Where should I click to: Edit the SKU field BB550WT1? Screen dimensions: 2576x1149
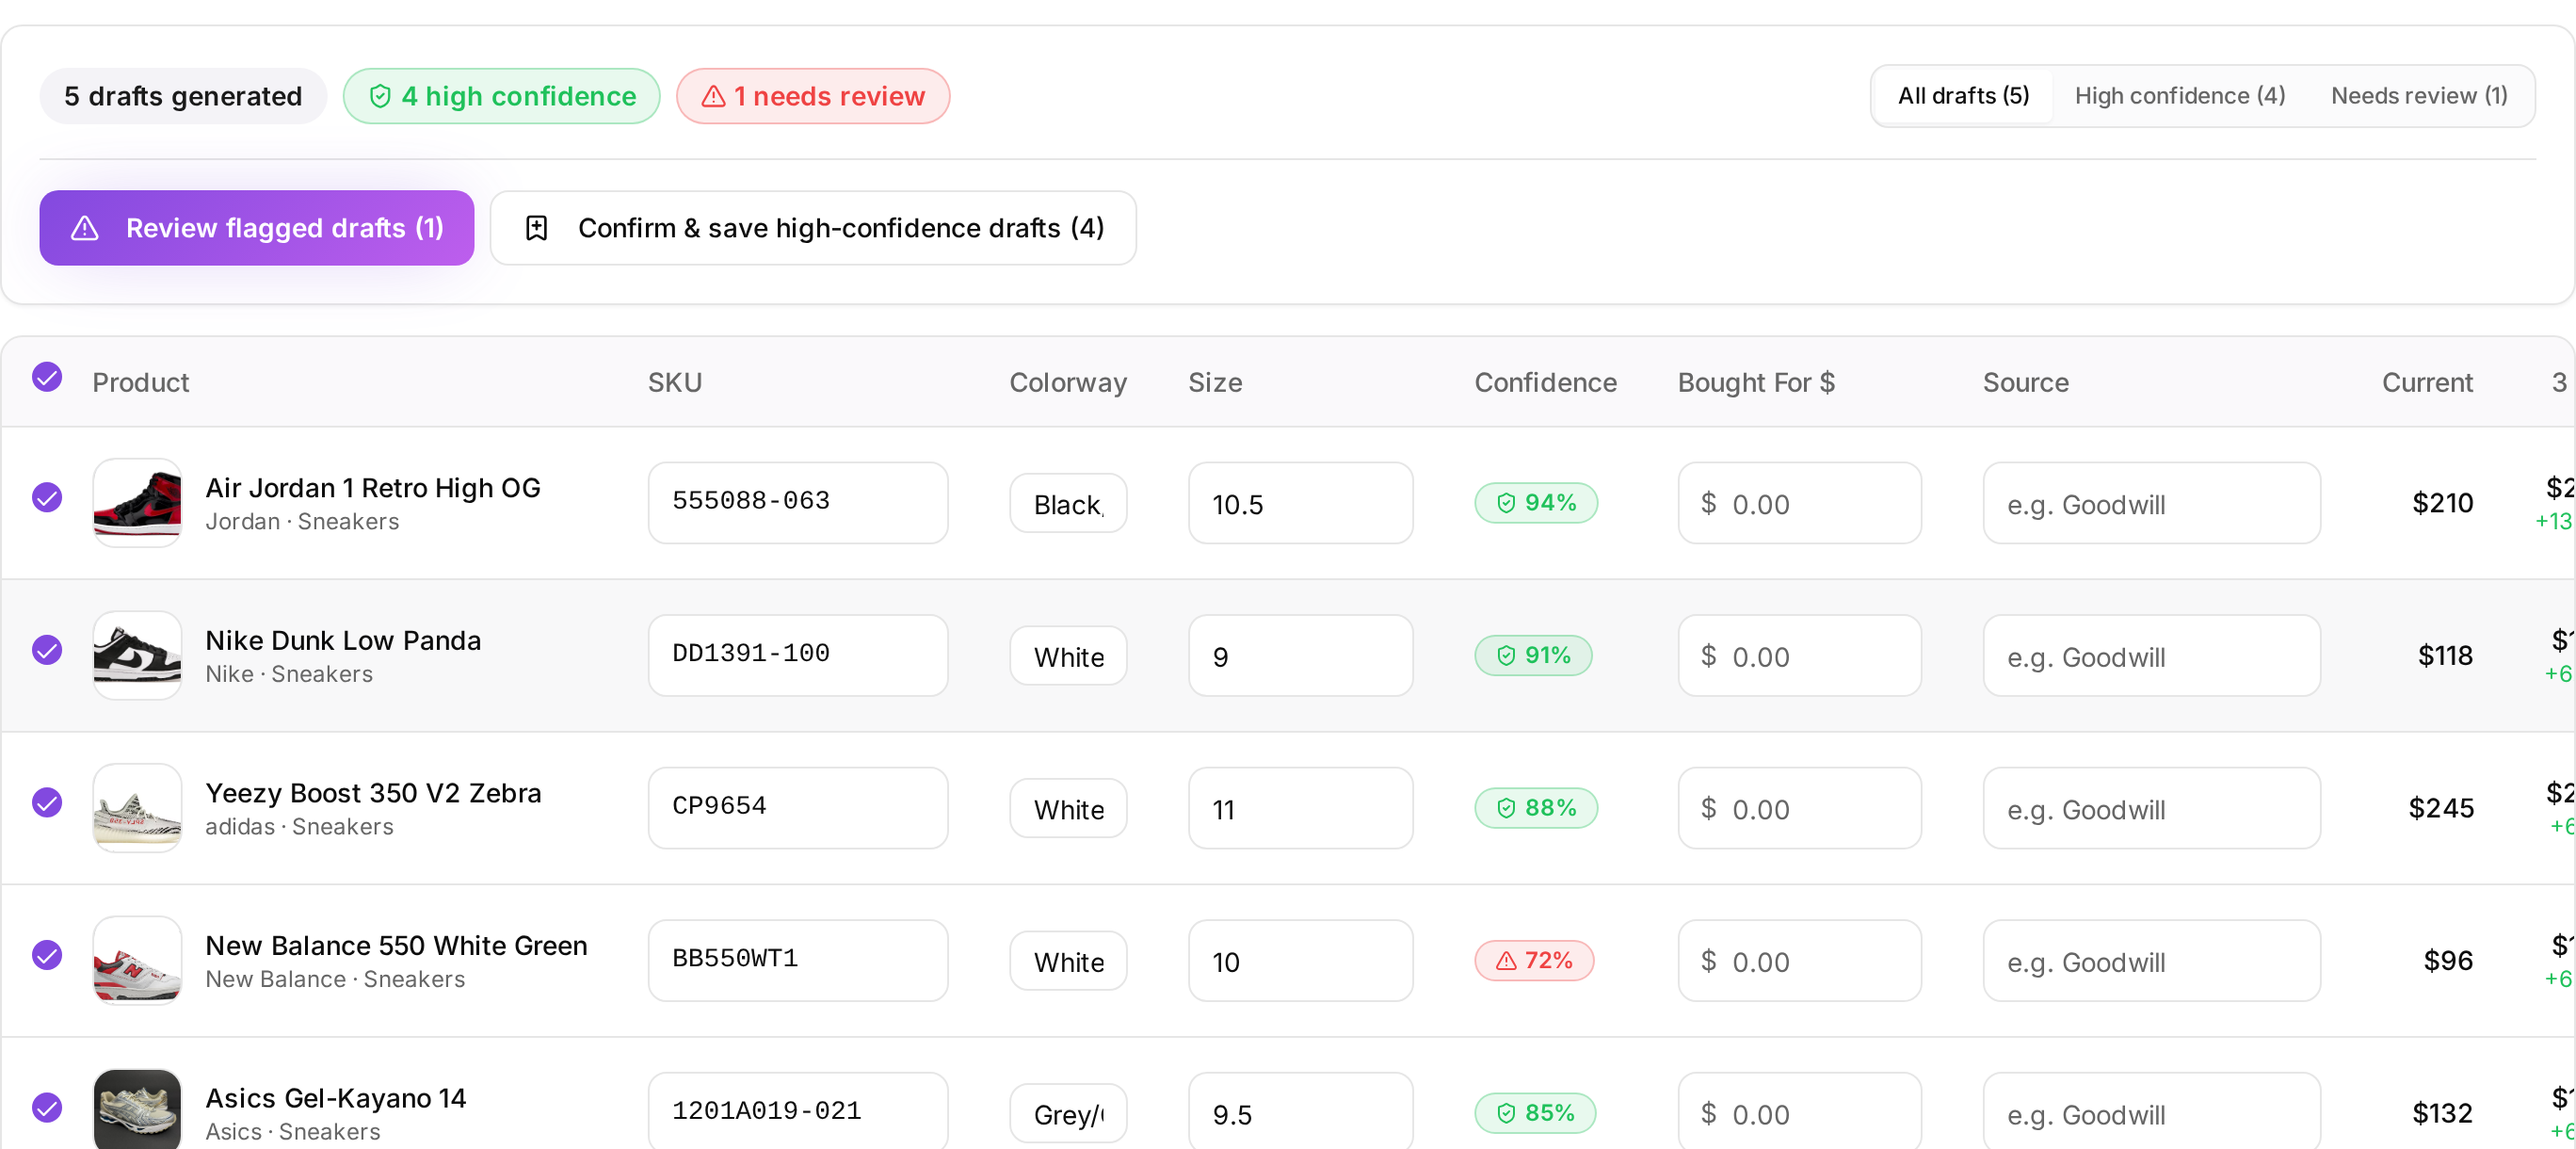(798, 961)
